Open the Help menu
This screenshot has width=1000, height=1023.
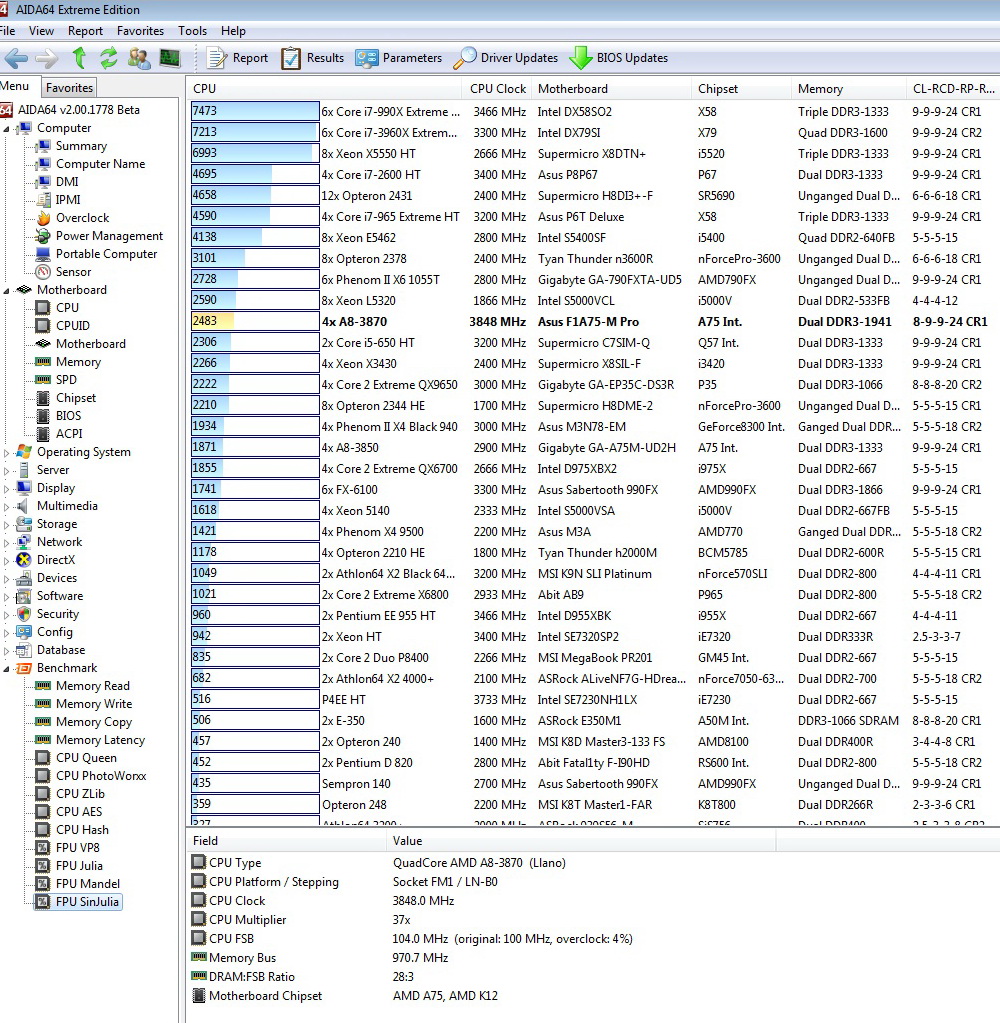233,31
